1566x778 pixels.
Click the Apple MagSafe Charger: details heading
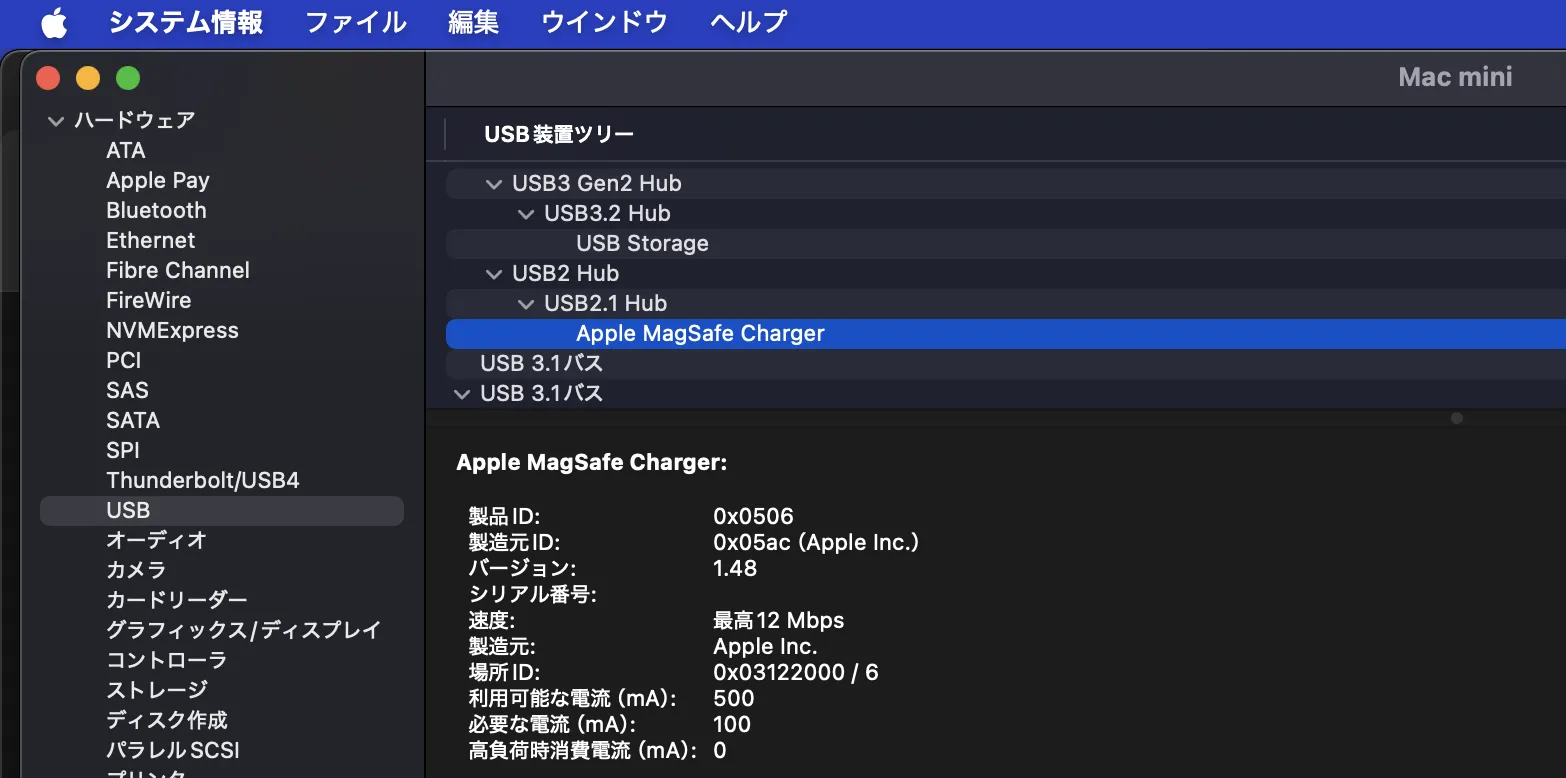[592, 463]
